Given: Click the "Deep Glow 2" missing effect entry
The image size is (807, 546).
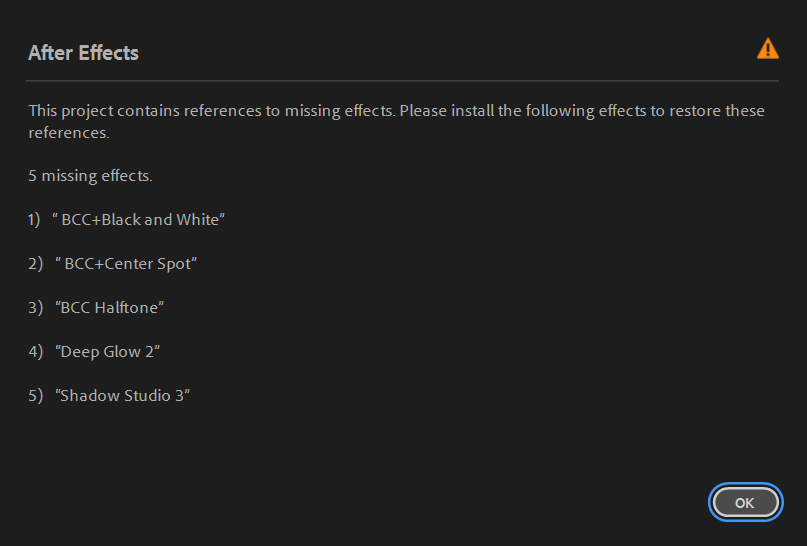Looking at the screenshot, I should (108, 352).
